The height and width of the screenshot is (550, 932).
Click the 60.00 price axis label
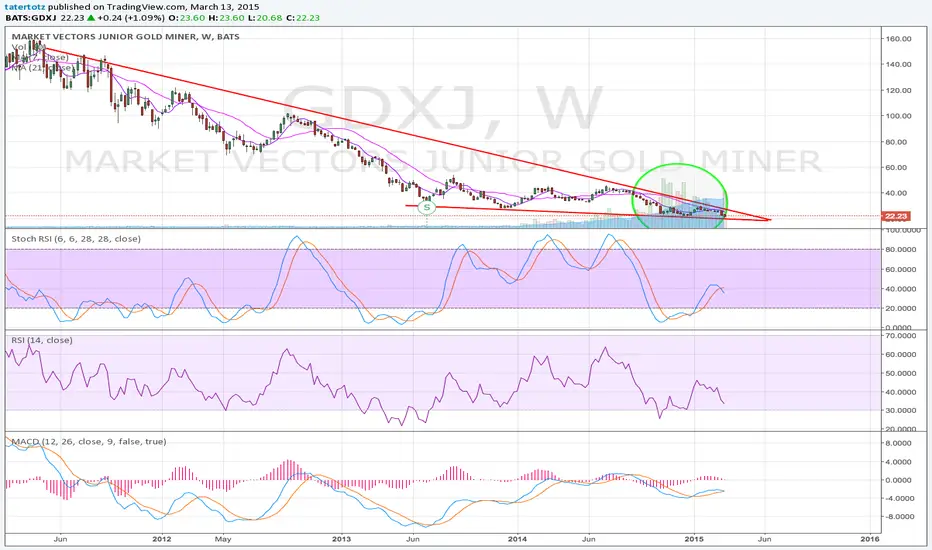pos(898,168)
